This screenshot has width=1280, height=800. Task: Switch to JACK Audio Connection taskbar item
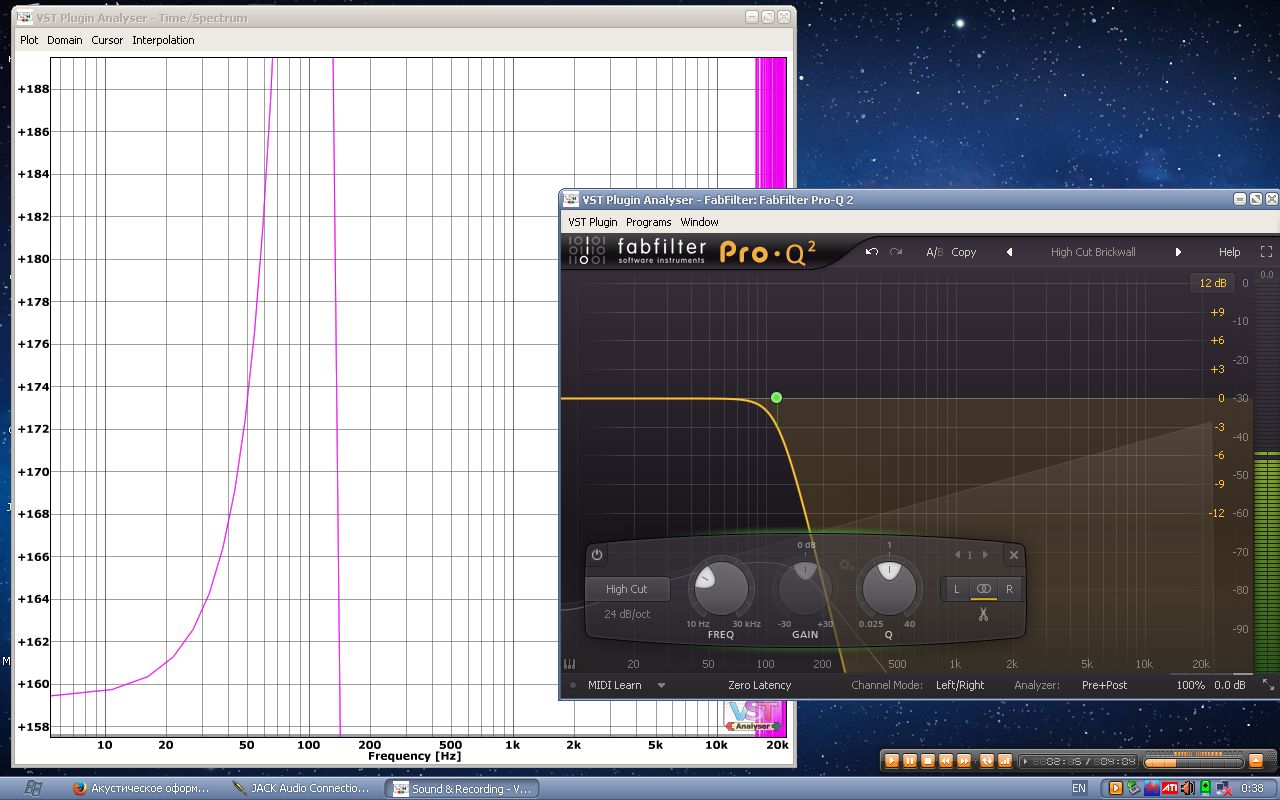301,788
